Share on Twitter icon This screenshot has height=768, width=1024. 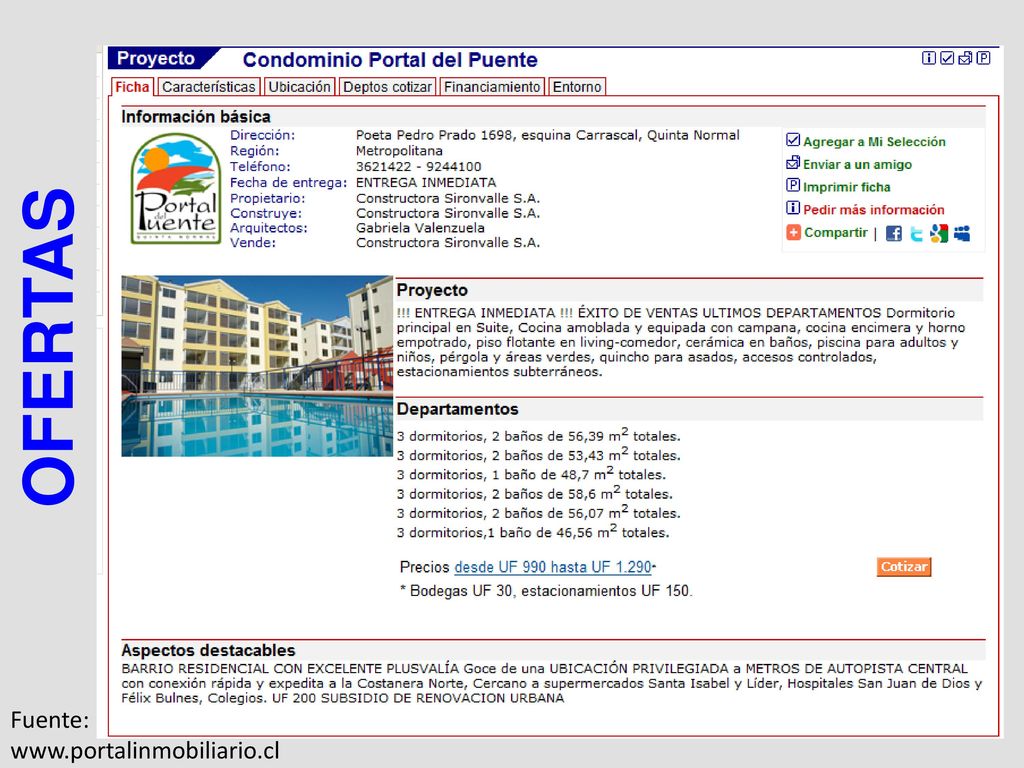(x=916, y=234)
